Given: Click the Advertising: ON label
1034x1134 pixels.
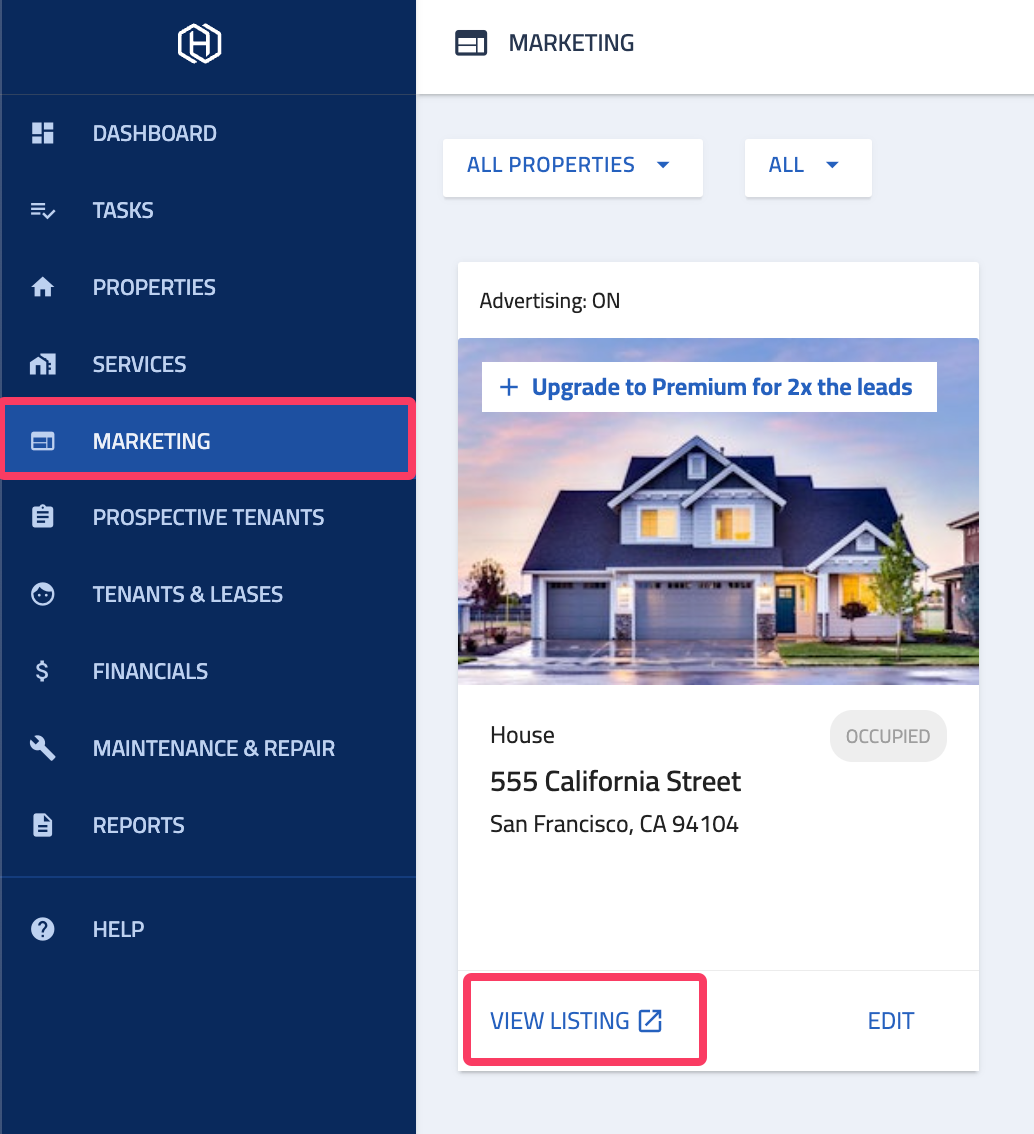Looking at the screenshot, I should pyautogui.click(x=550, y=301).
